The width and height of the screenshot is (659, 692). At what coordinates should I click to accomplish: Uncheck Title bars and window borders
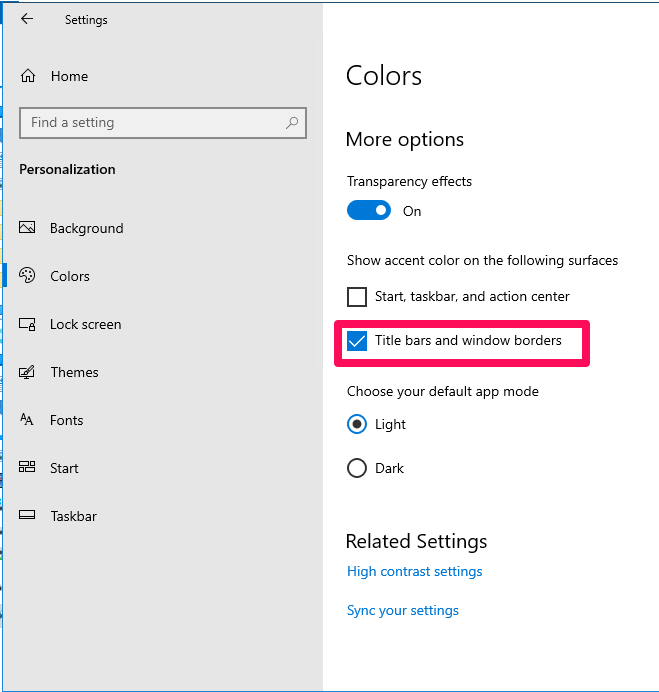[x=357, y=341]
